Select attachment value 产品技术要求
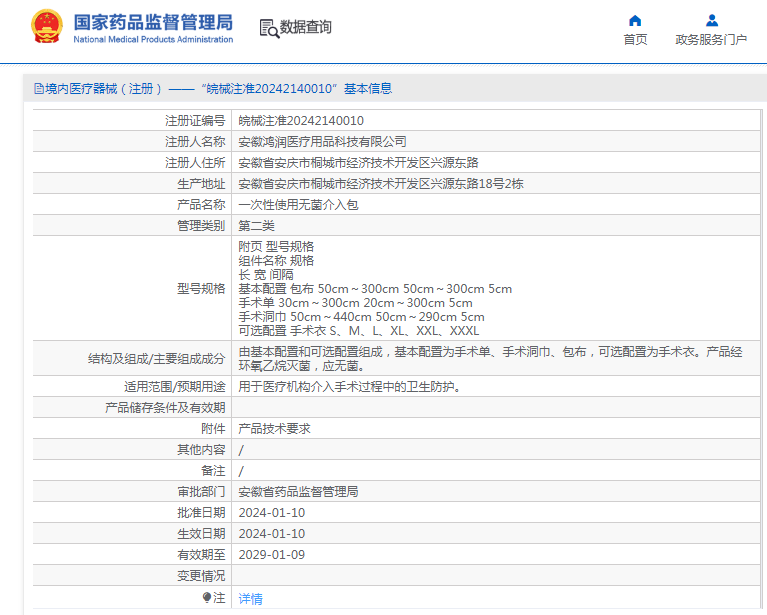 click(x=274, y=429)
